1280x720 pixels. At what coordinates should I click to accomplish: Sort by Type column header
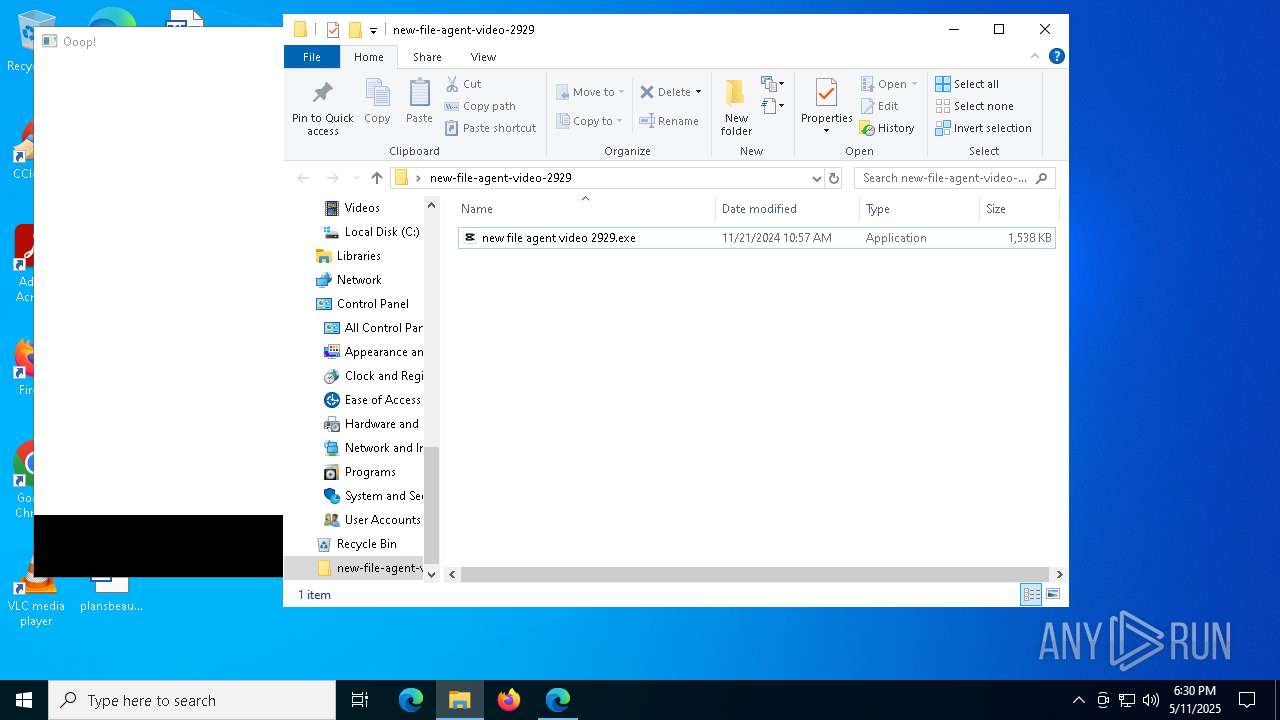pos(919,209)
